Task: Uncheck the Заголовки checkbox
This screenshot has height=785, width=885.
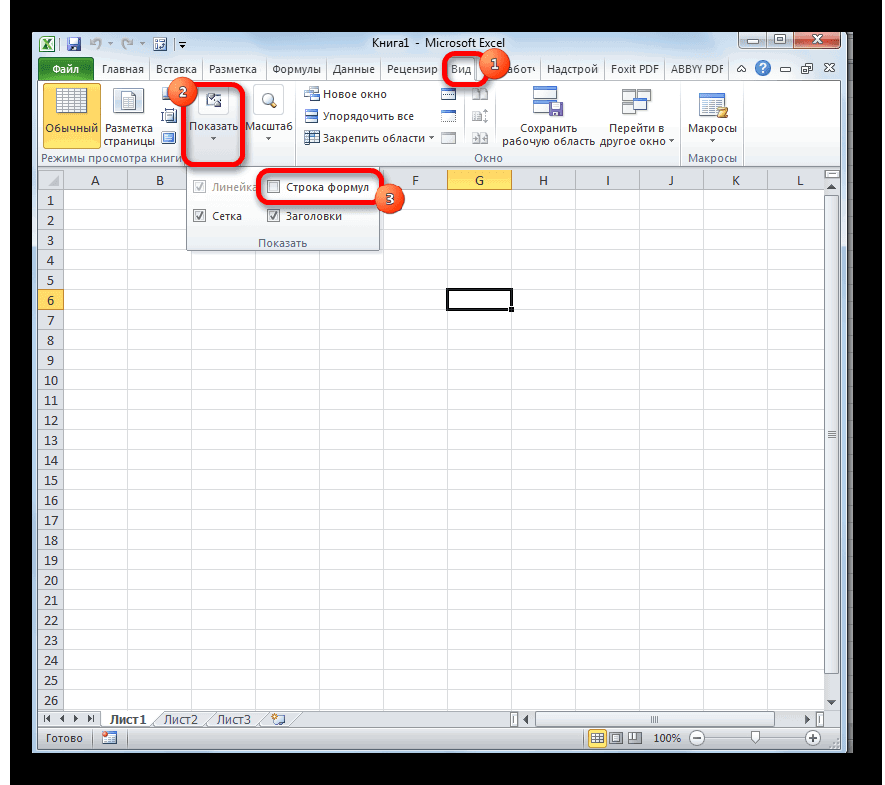Action: pos(274,216)
